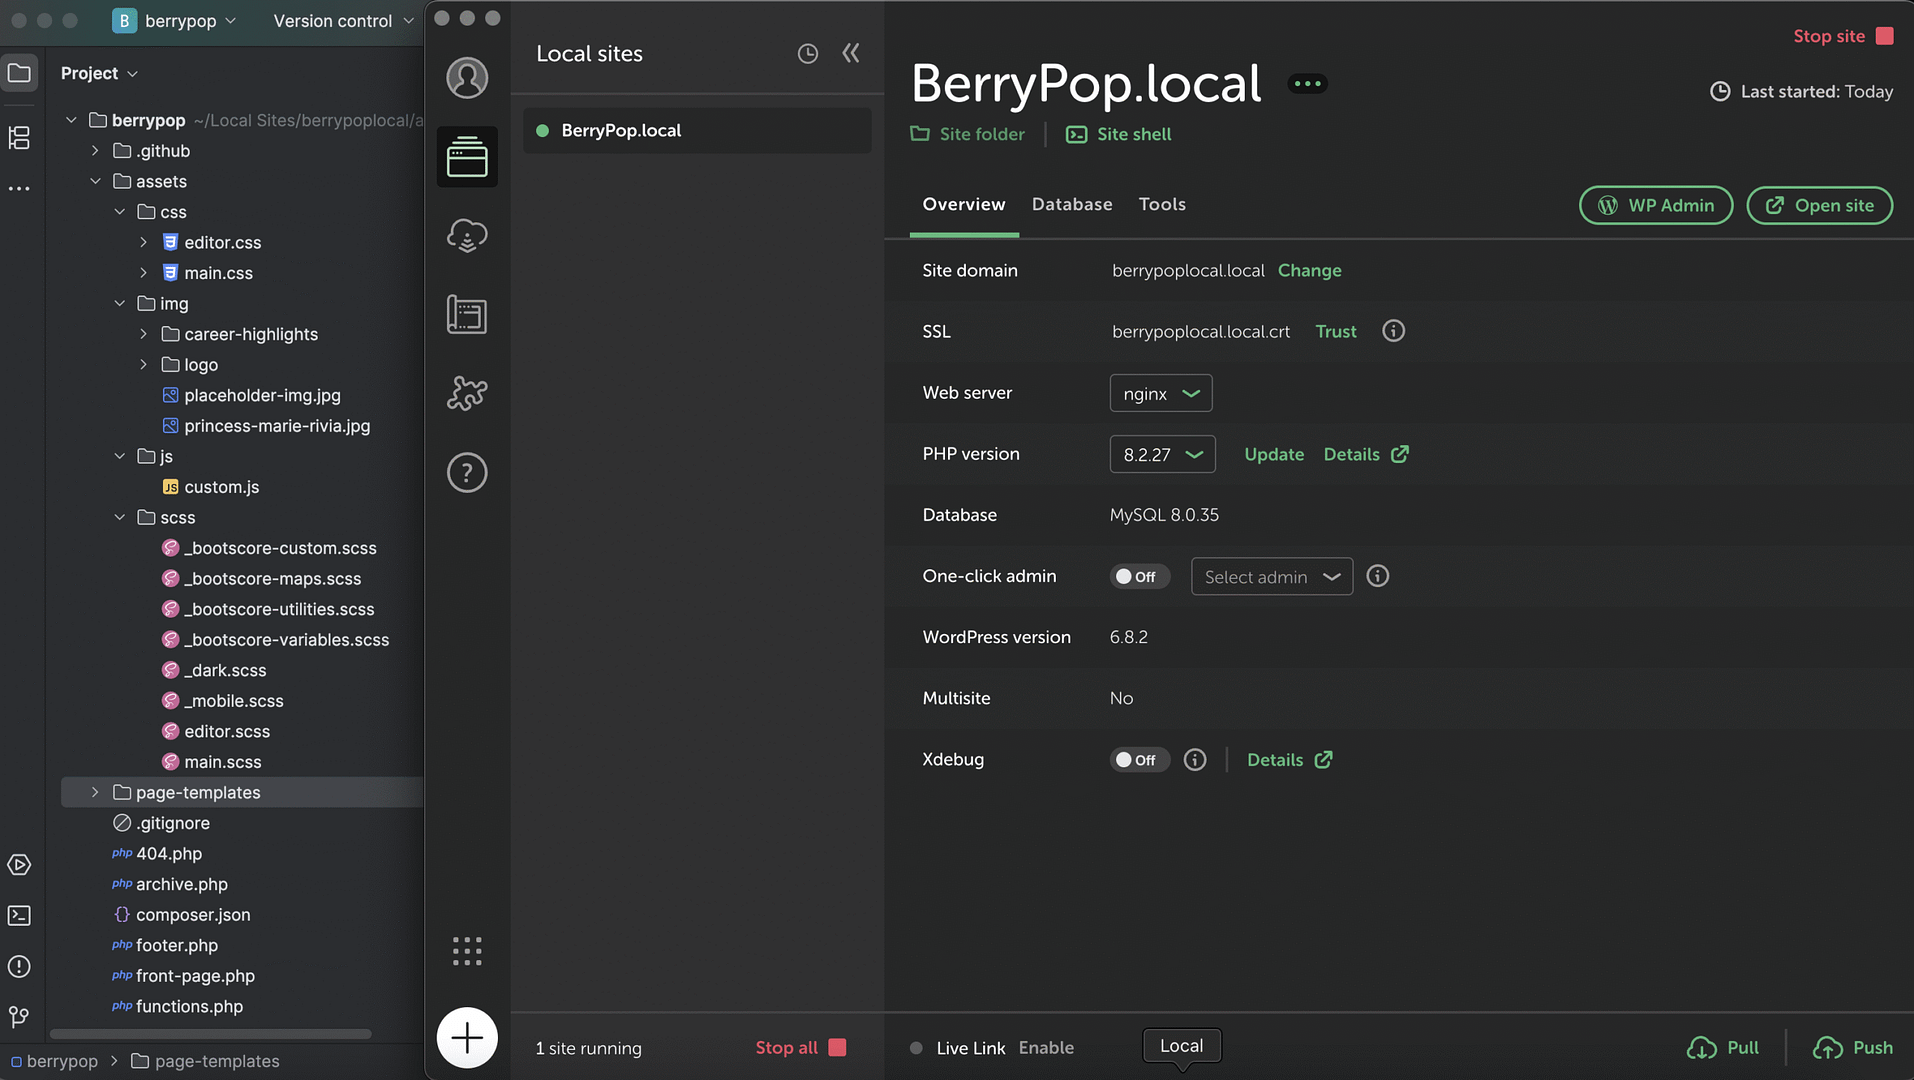Switch to the Tools tab
Screen dimensions: 1914x1080
[1162, 204]
